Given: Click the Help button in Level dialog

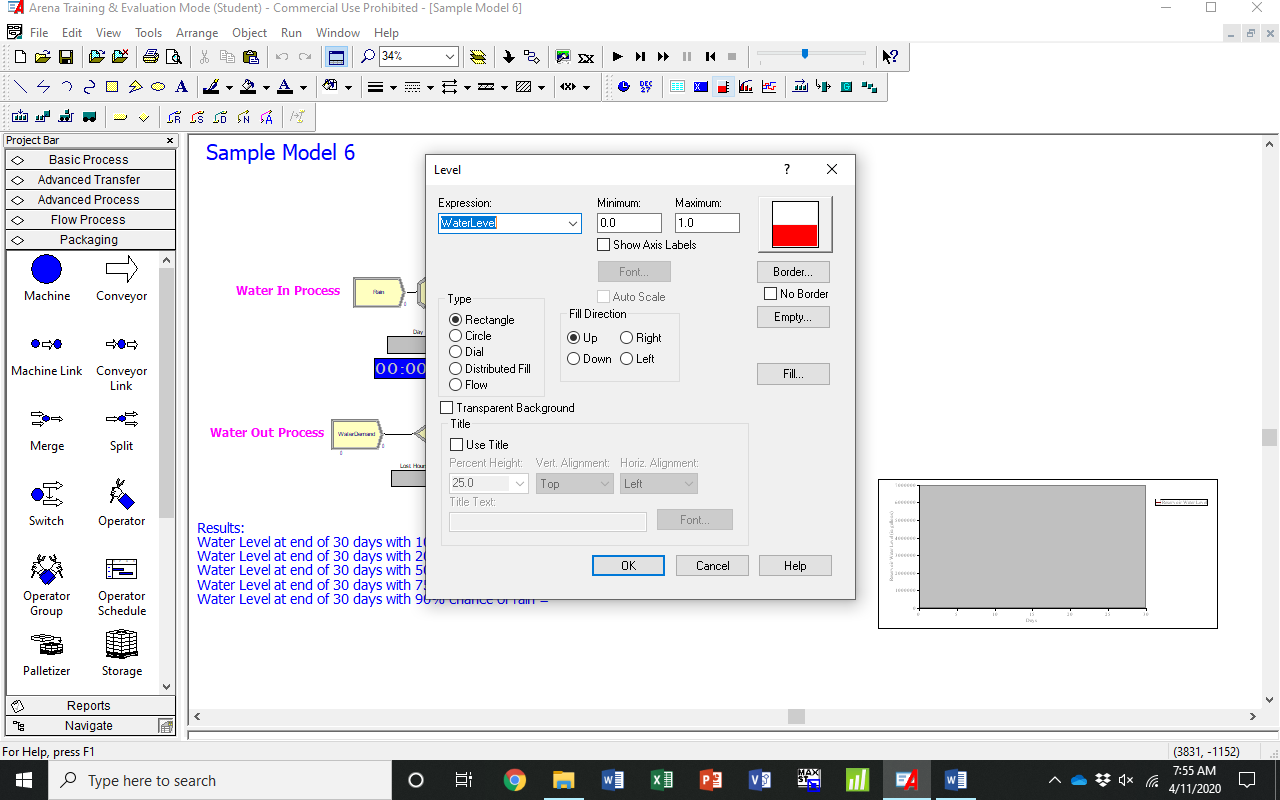Looking at the screenshot, I should [x=795, y=566].
